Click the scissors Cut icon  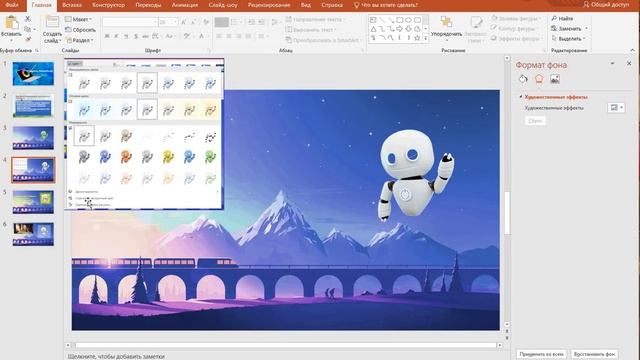pos(28,19)
